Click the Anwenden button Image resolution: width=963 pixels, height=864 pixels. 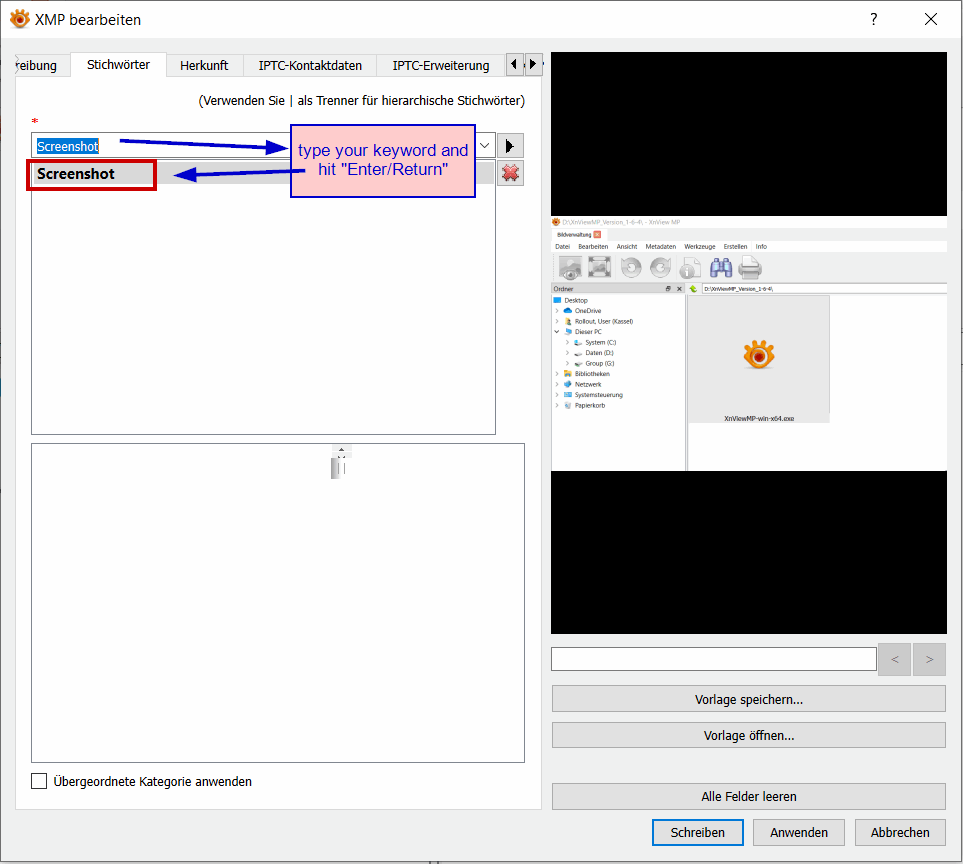798,832
